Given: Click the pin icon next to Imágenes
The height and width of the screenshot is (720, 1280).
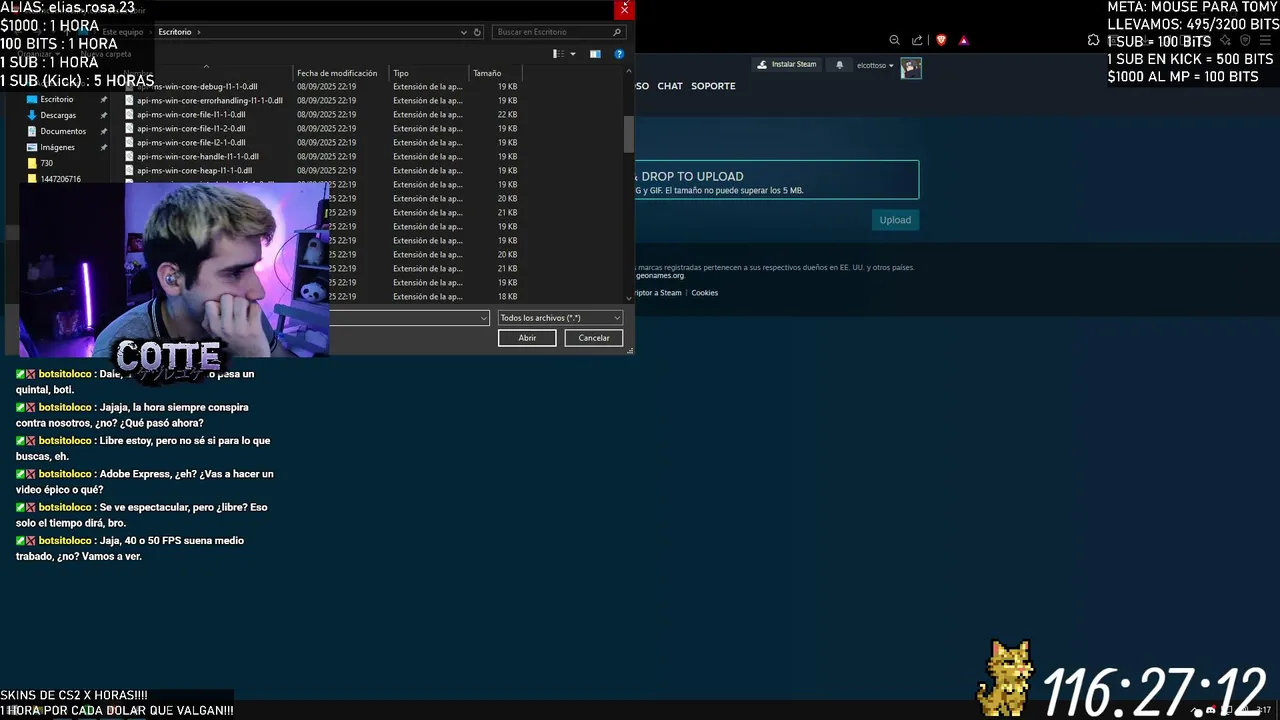Looking at the screenshot, I should point(103,147).
